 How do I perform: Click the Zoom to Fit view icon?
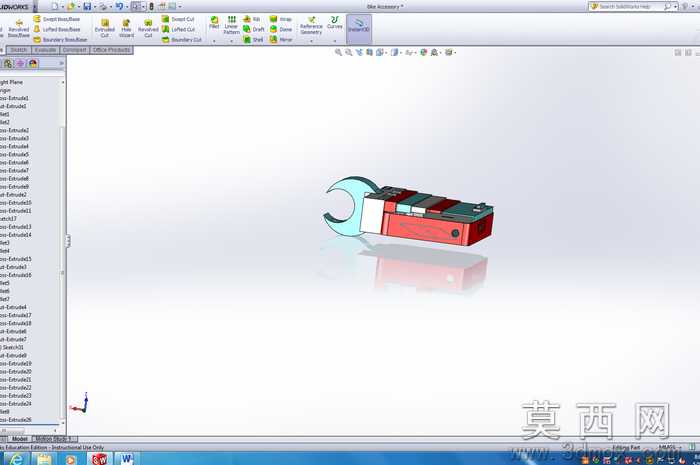338,53
